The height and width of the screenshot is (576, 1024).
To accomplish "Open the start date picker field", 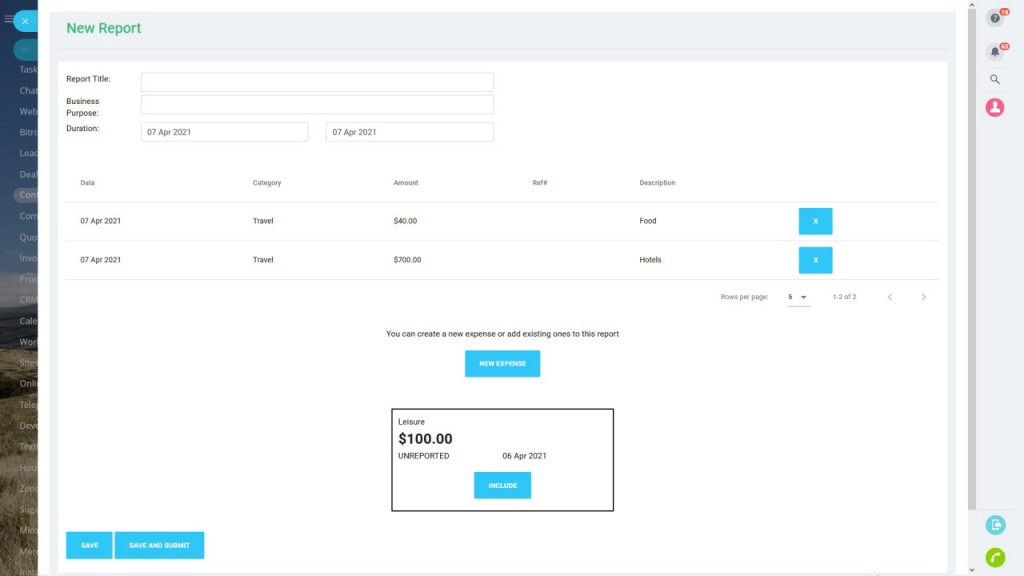I will click(x=224, y=132).
